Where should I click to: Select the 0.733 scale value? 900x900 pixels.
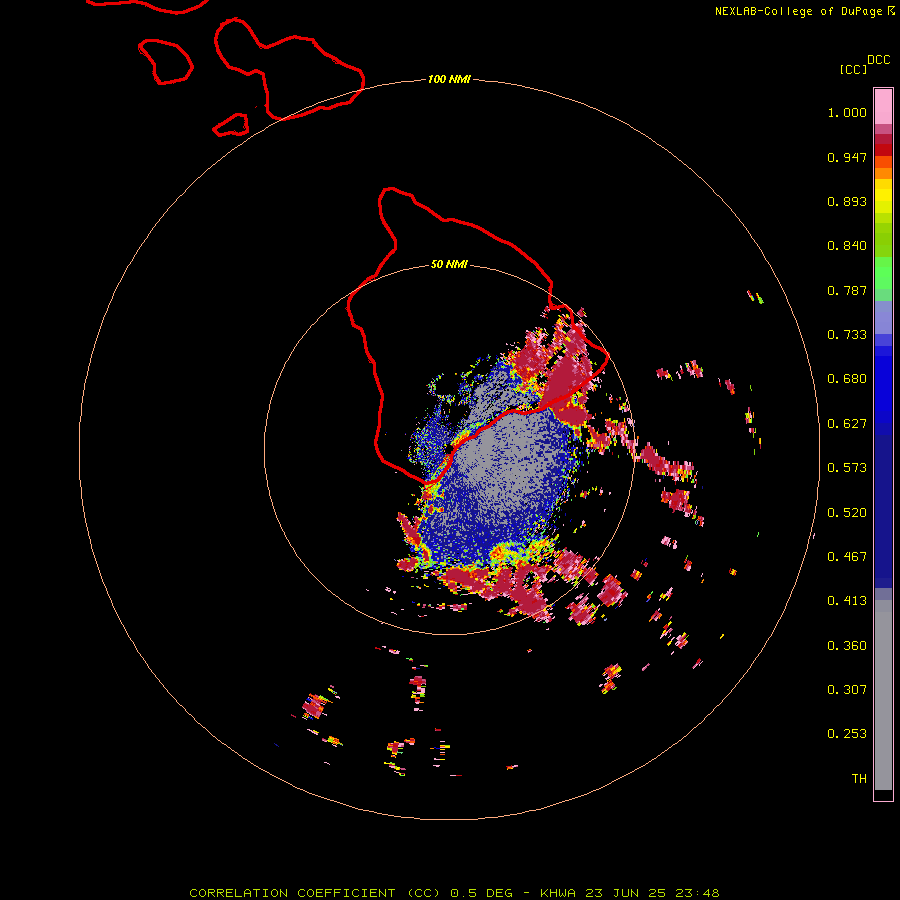tap(847, 335)
